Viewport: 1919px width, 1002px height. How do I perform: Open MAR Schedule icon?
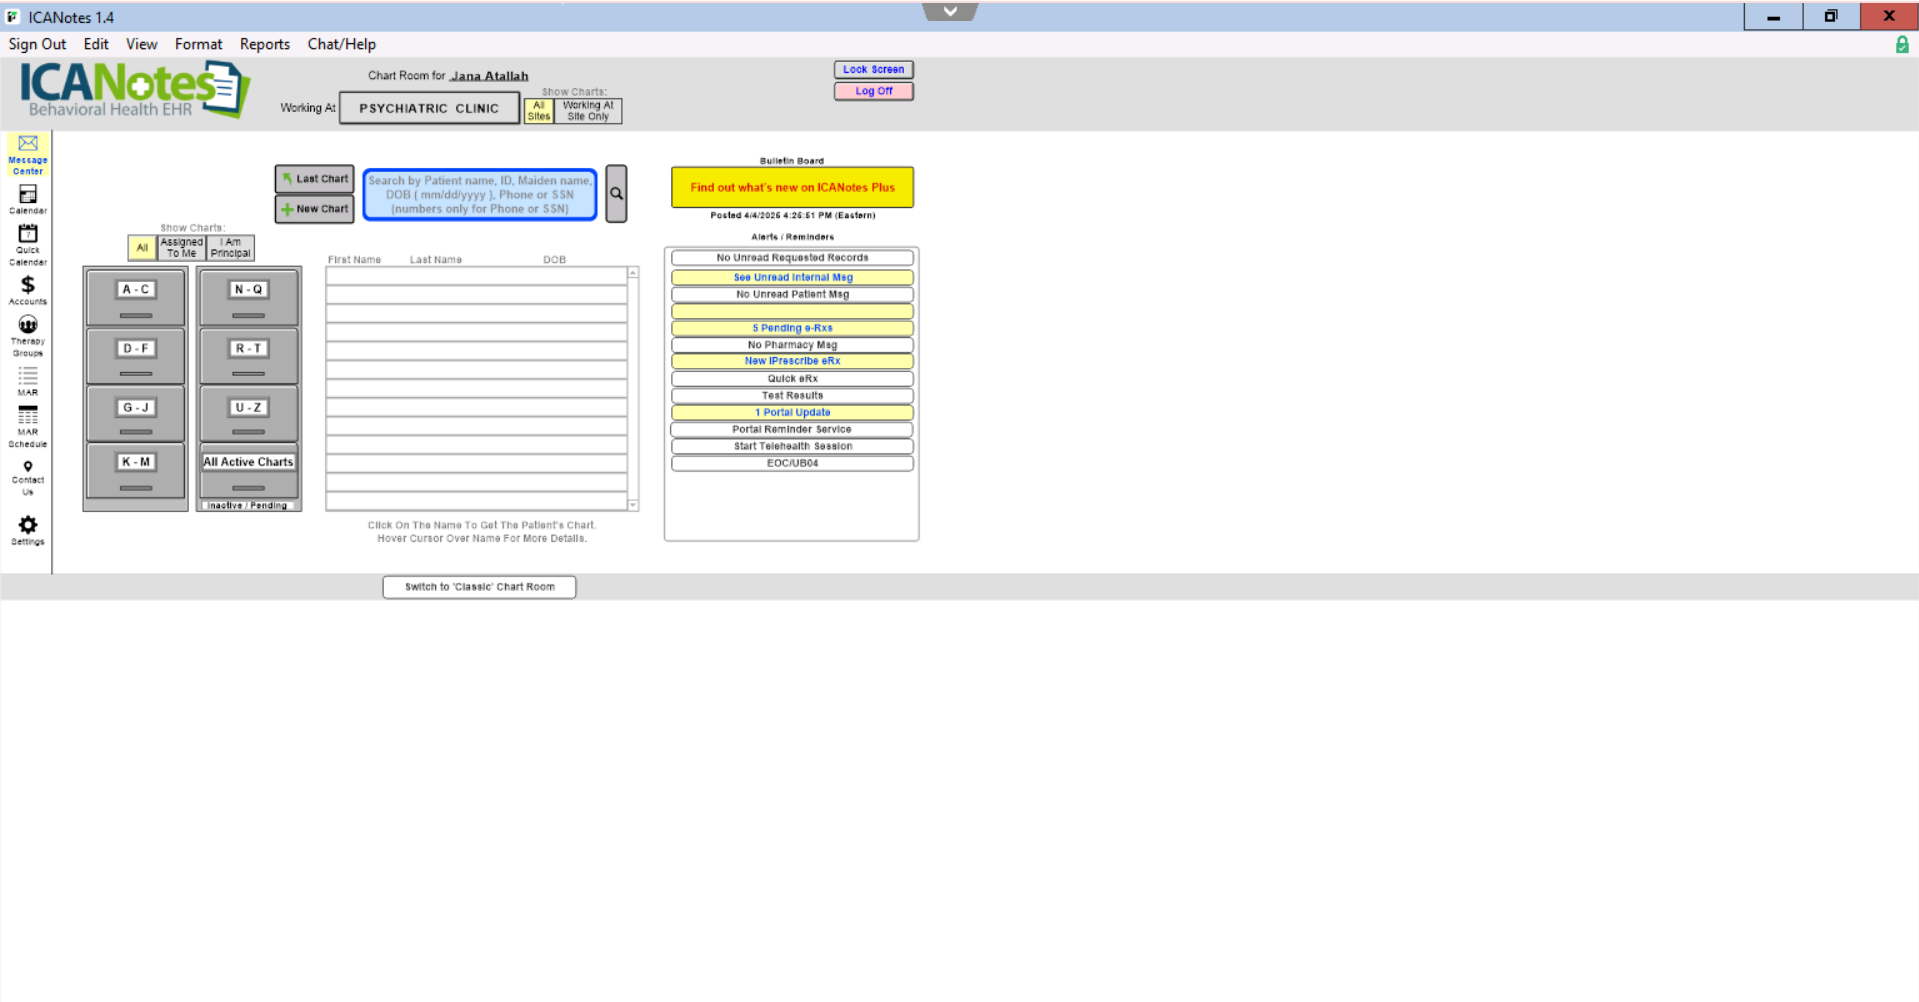pos(27,425)
